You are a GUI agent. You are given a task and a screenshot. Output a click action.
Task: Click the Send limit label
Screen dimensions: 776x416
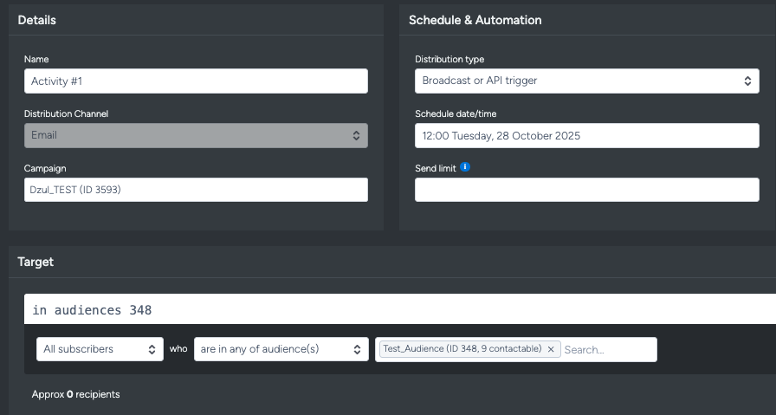coord(435,168)
